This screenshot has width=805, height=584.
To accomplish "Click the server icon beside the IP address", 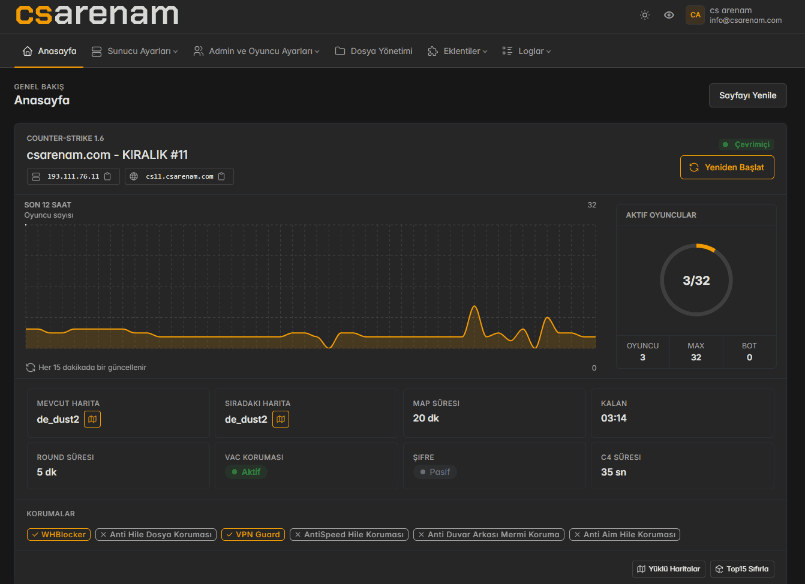I will [x=36, y=177].
